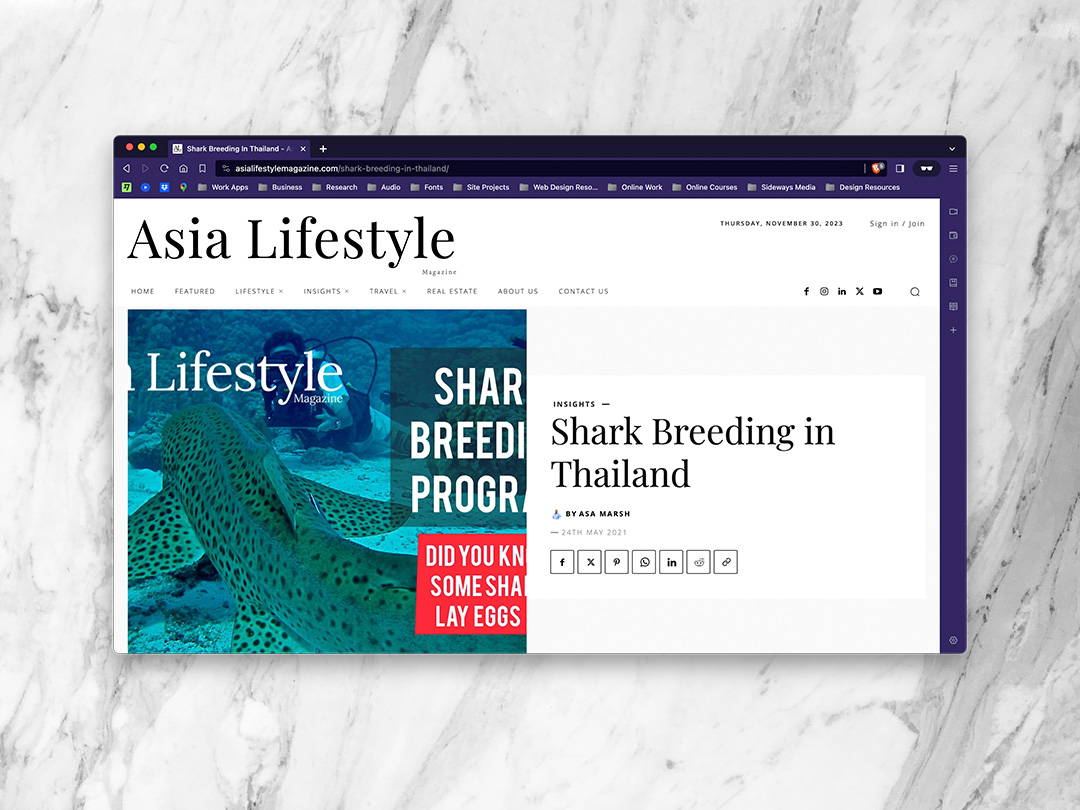Share article on Reddit icon
The image size is (1080, 810).
pos(698,562)
